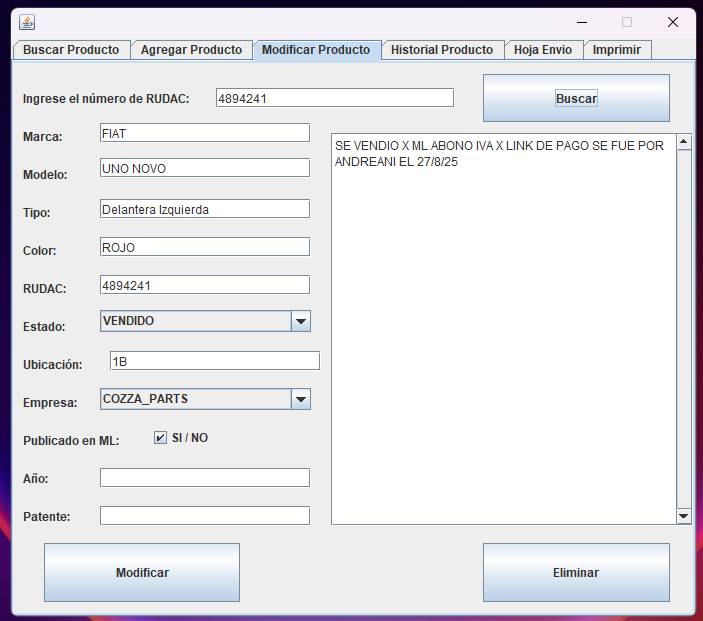
Task: Click the Color field showing ROJO
Action: (x=205, y=247)
